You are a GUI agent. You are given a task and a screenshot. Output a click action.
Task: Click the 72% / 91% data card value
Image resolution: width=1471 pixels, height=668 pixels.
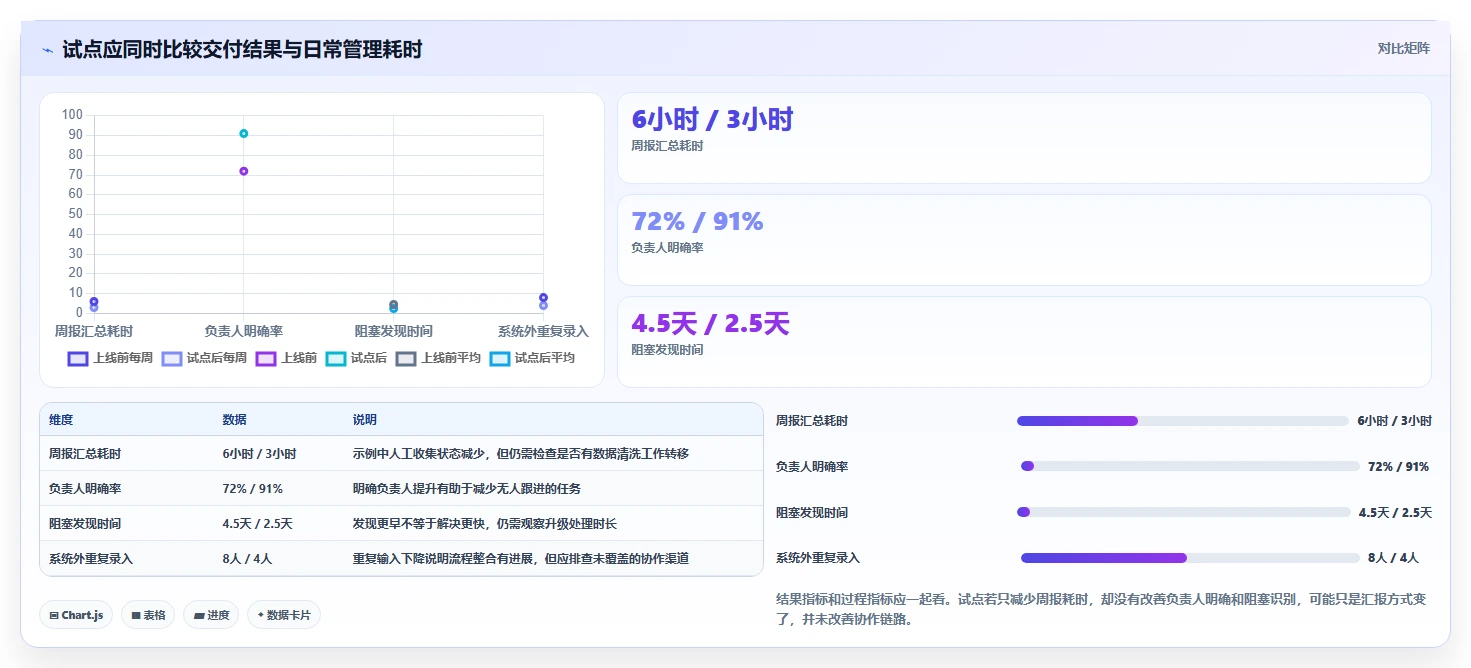tap(697, 222)
